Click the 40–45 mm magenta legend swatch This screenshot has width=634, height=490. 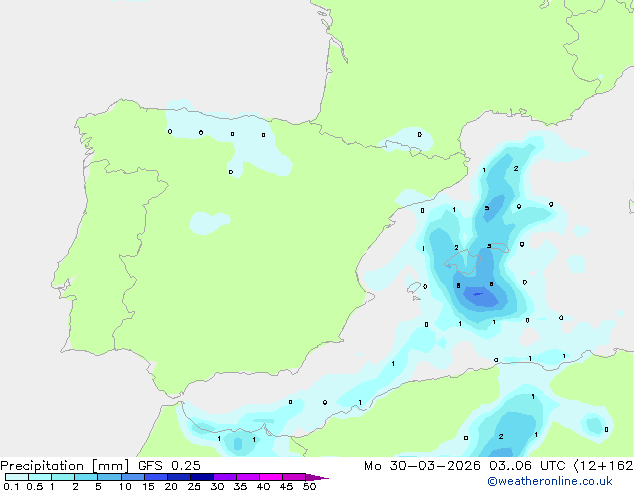pyautogui.click(x=271, y=477)
